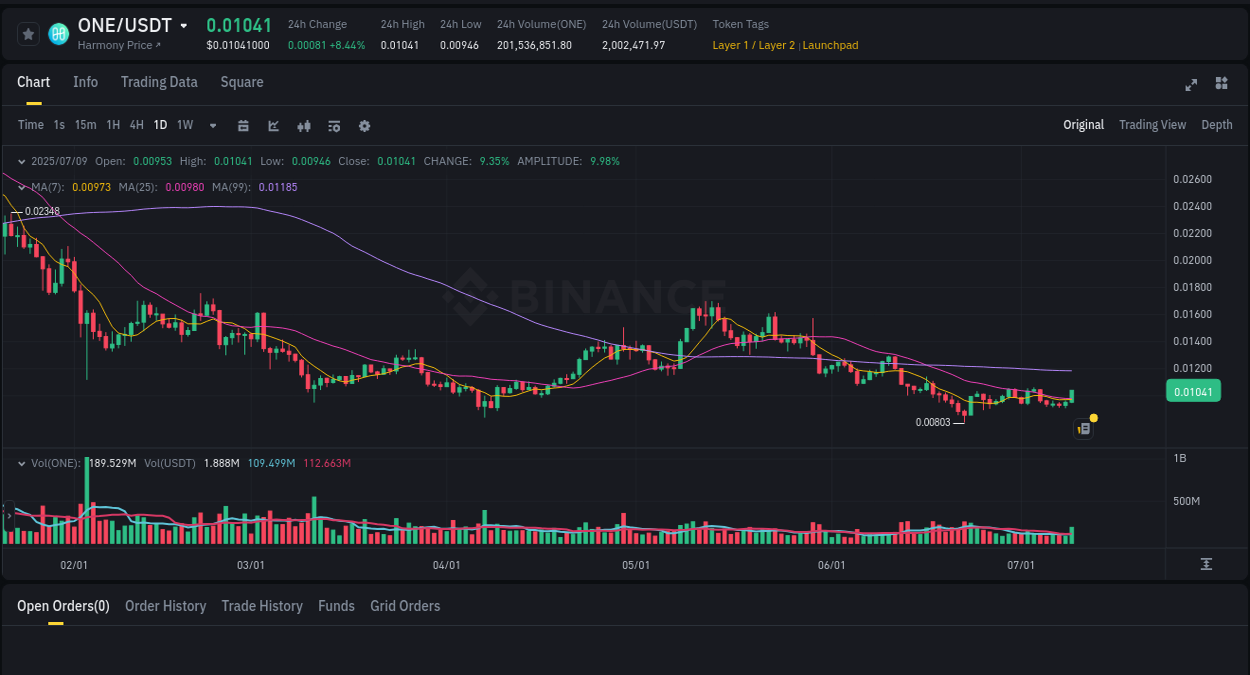Viewport: 1250px width, 675px height.
Task: Click the Harmony coin logo
Action: point(58,34)
